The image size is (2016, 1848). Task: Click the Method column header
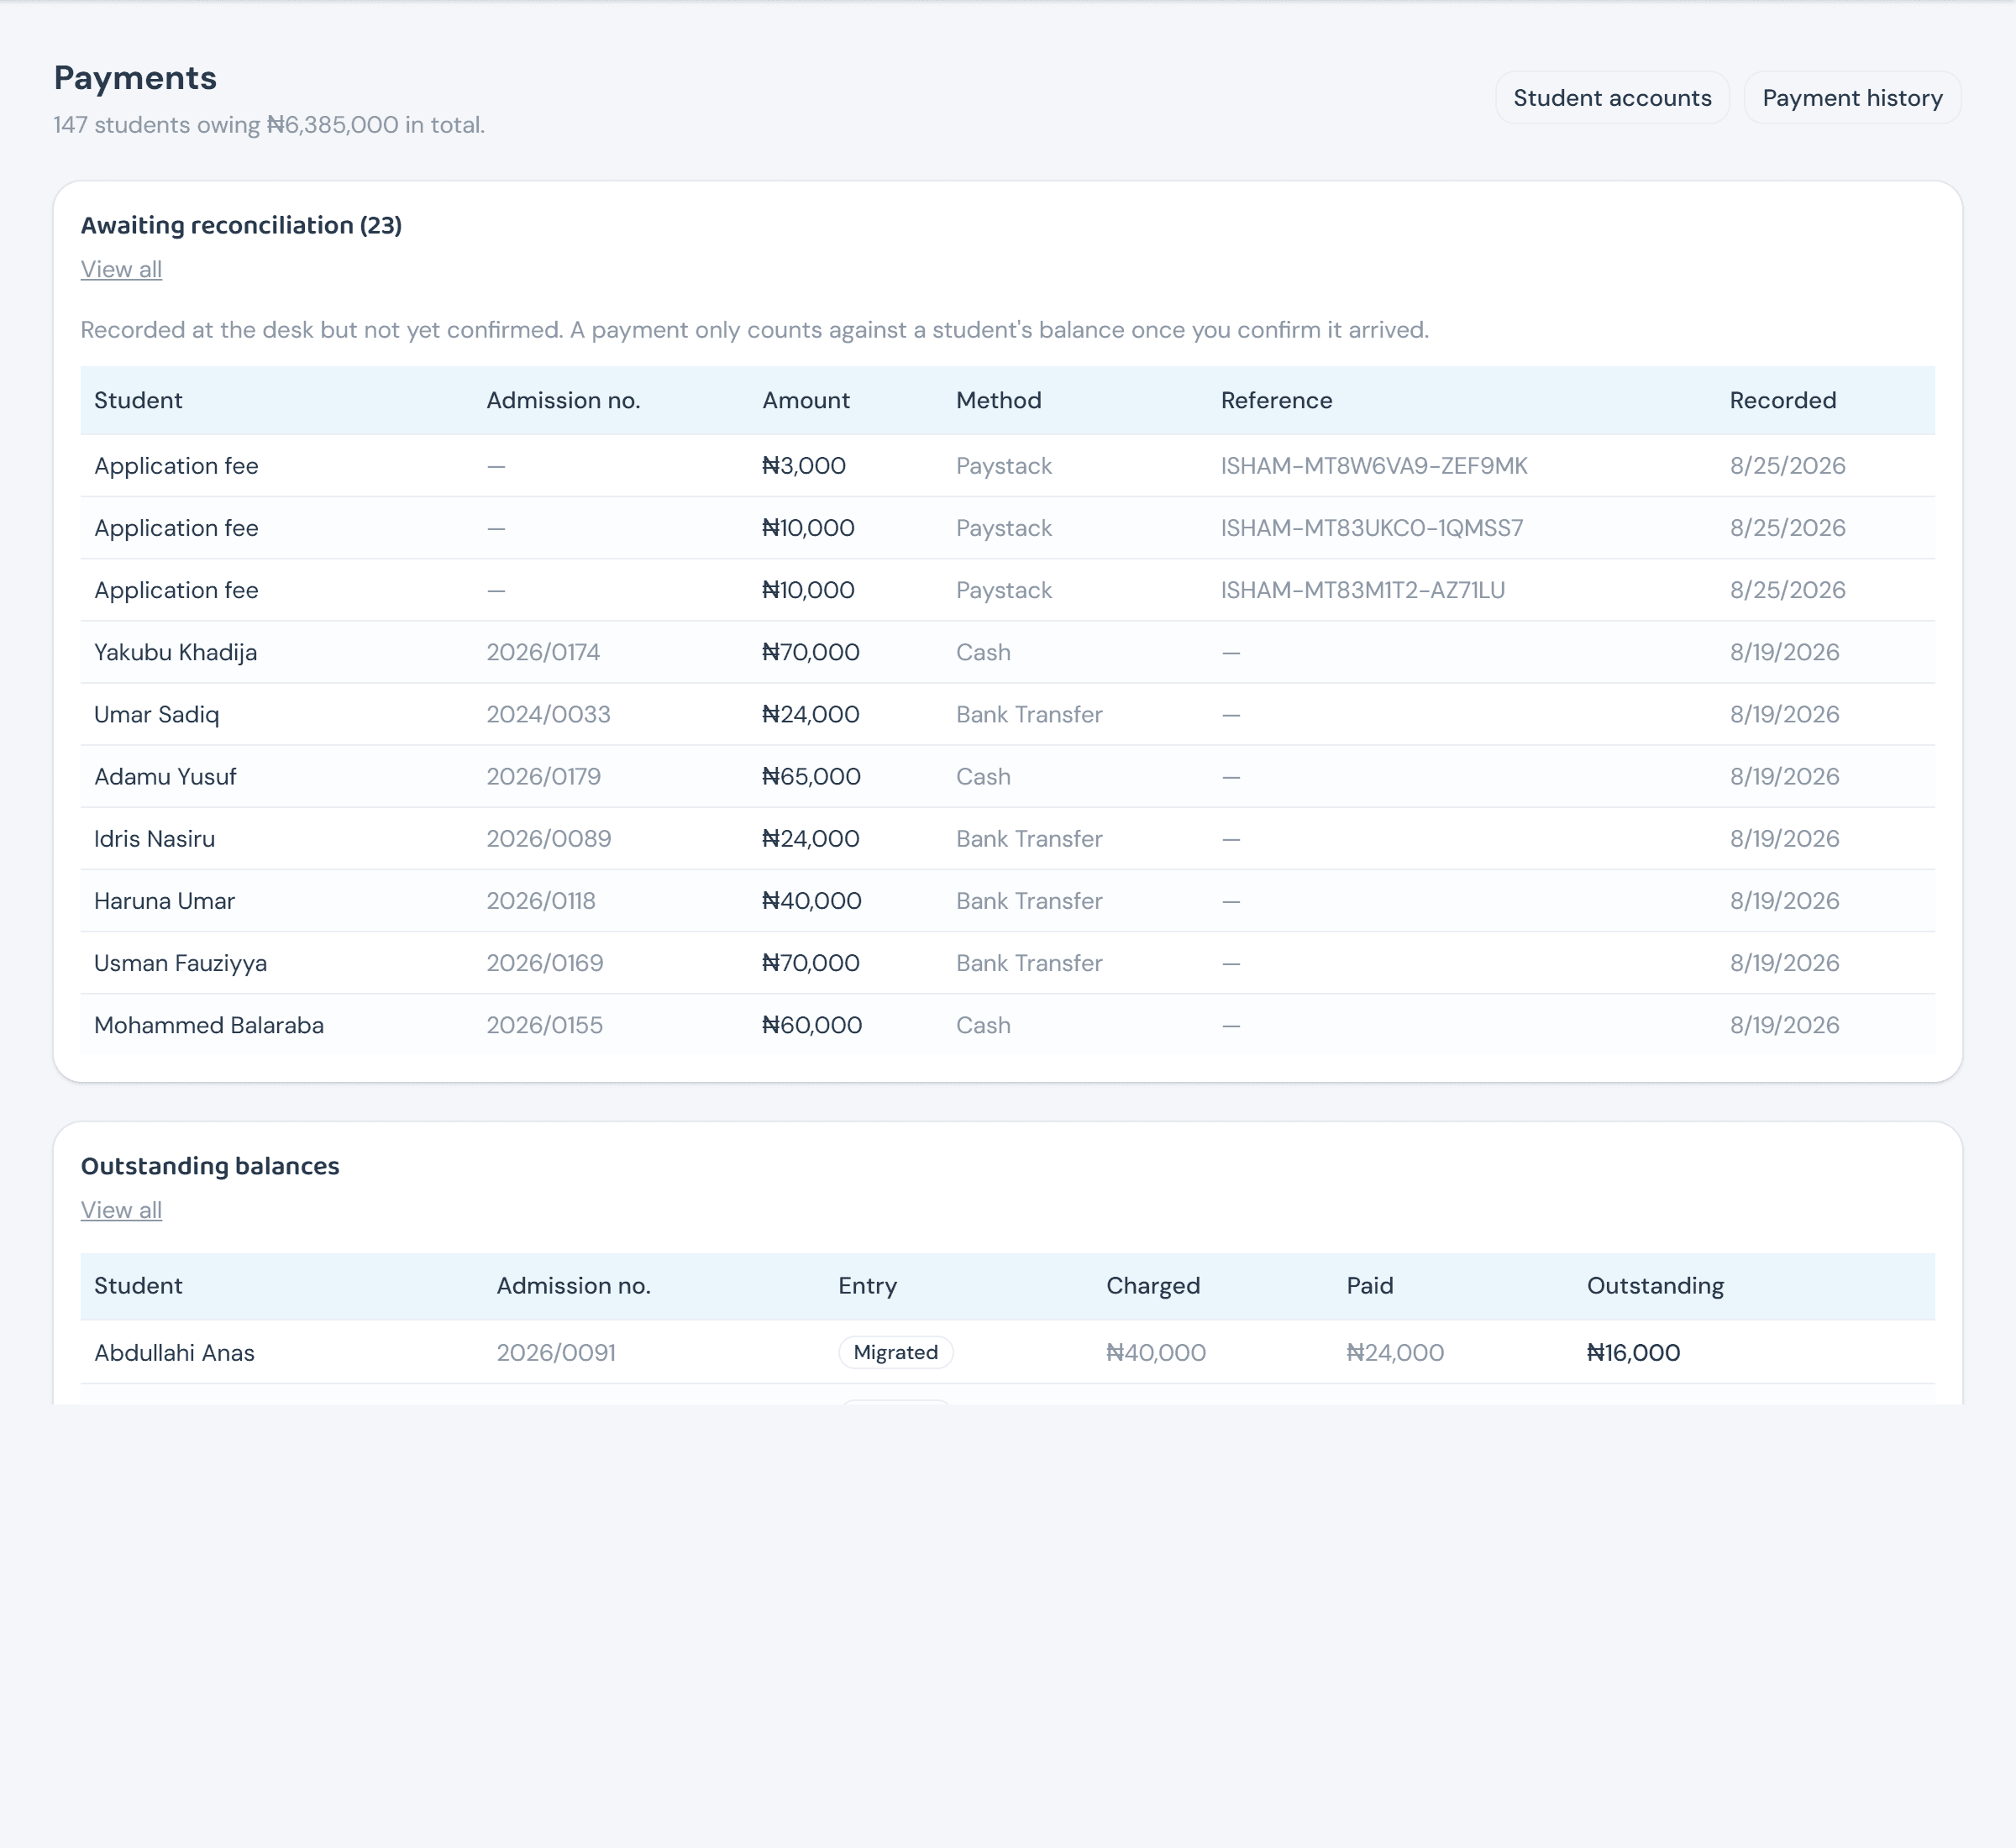(x=999, y=400)
